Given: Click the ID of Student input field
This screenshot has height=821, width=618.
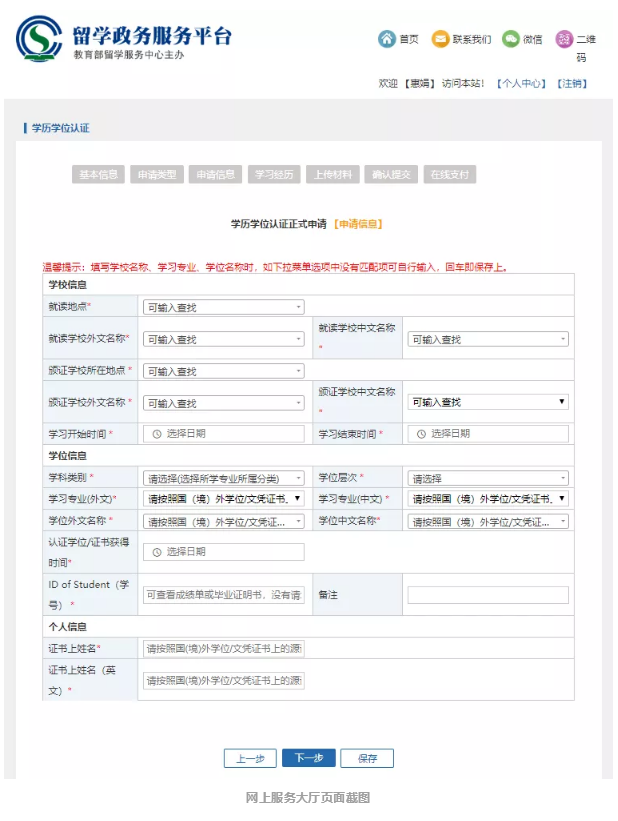Looking at the screenshot, I should 224,595.
